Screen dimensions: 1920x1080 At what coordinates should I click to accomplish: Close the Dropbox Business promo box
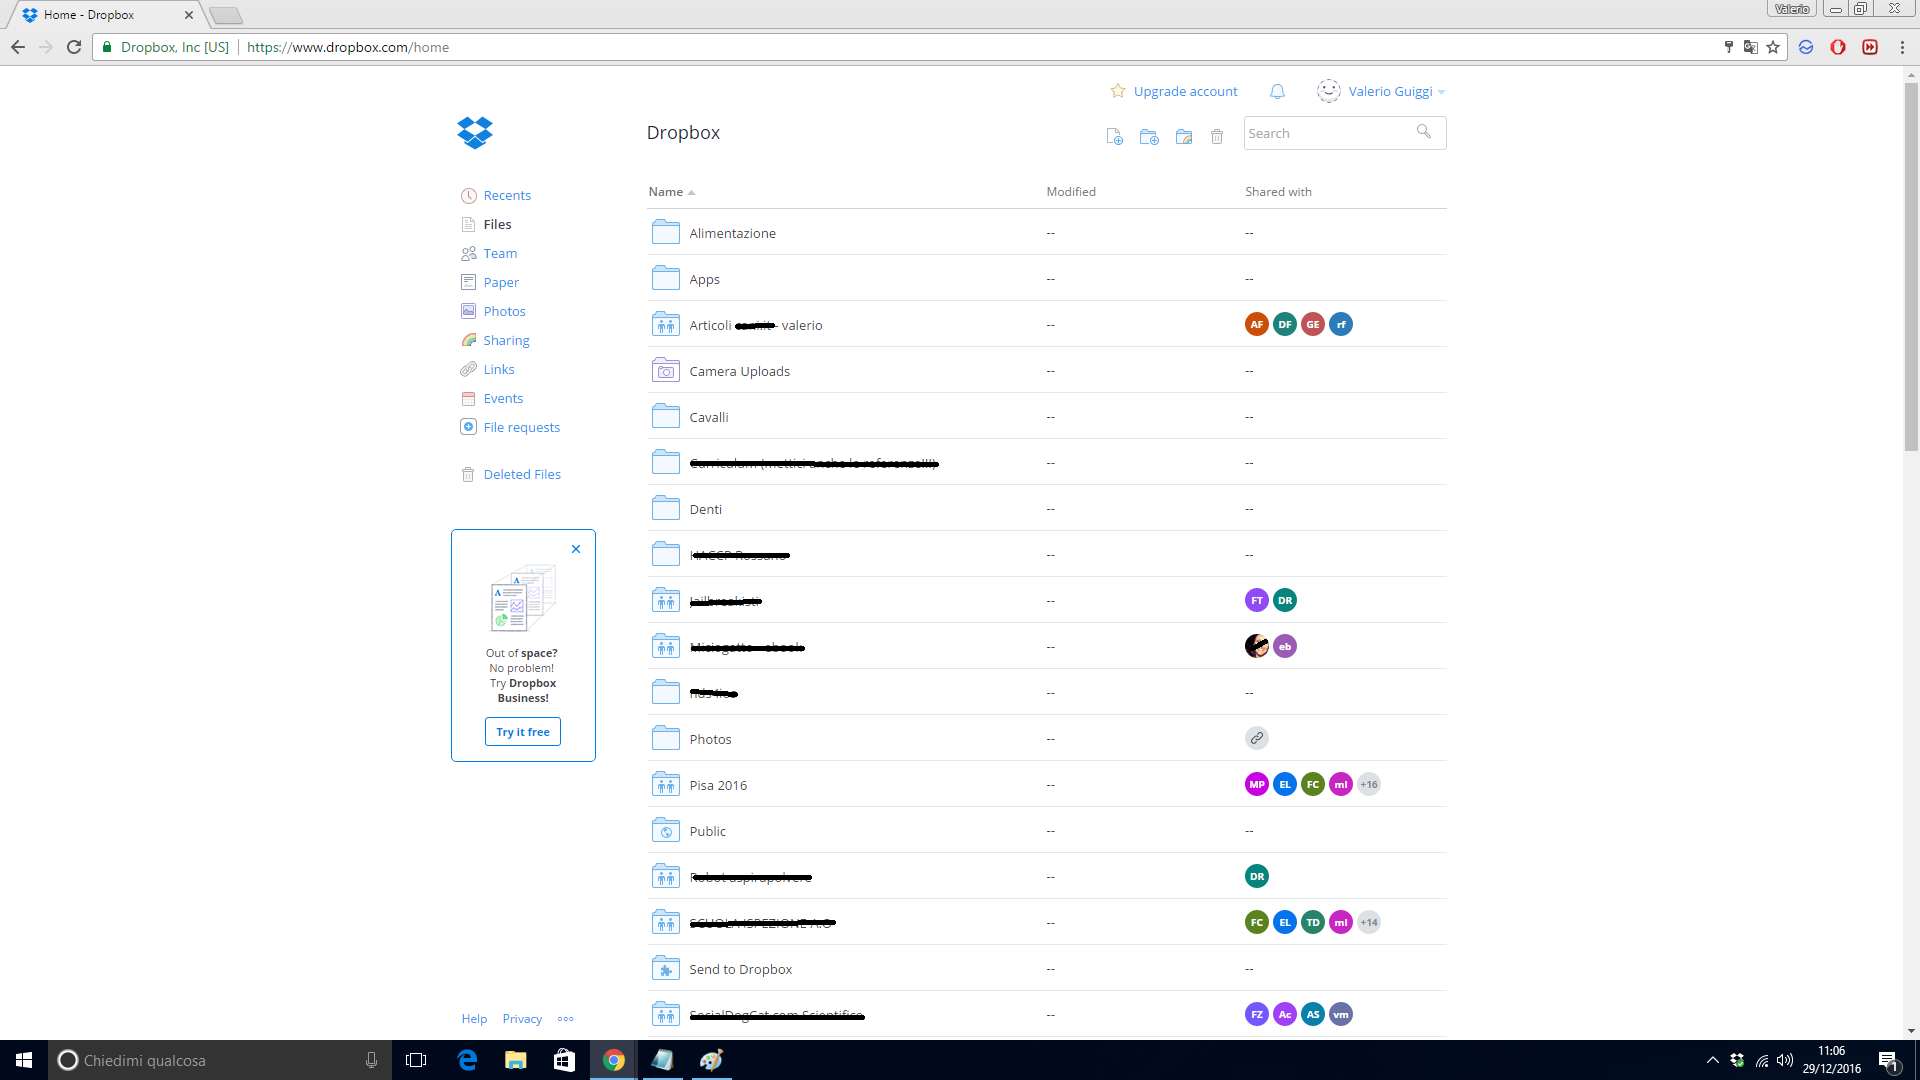576,549
